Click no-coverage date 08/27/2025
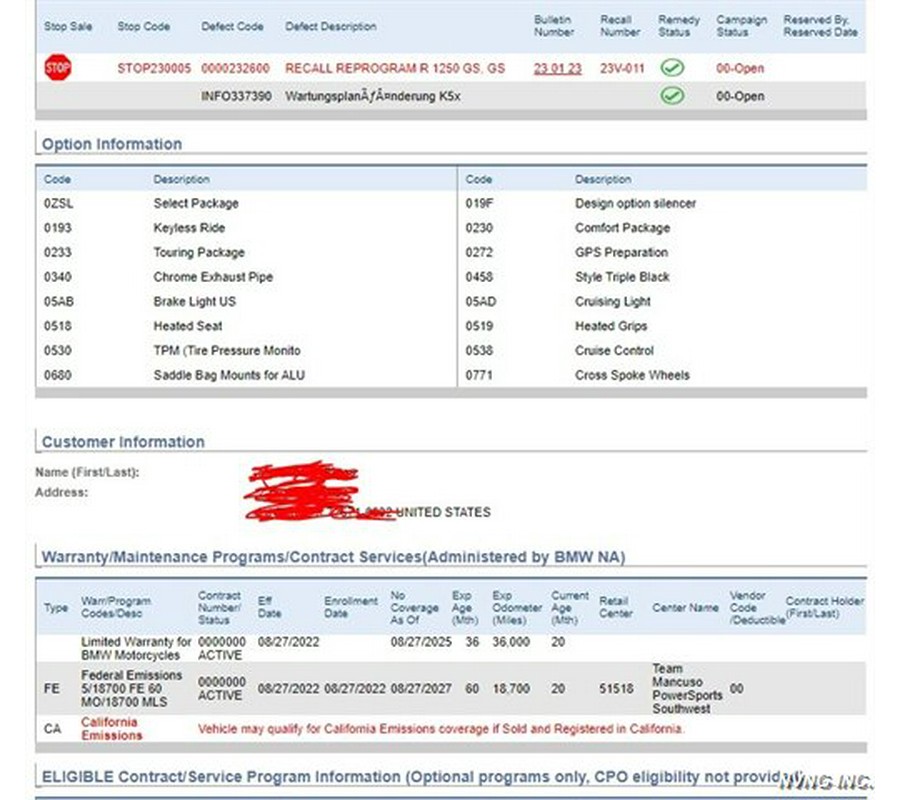This screenshot has height=800, width=900. (x=421, y=642)
